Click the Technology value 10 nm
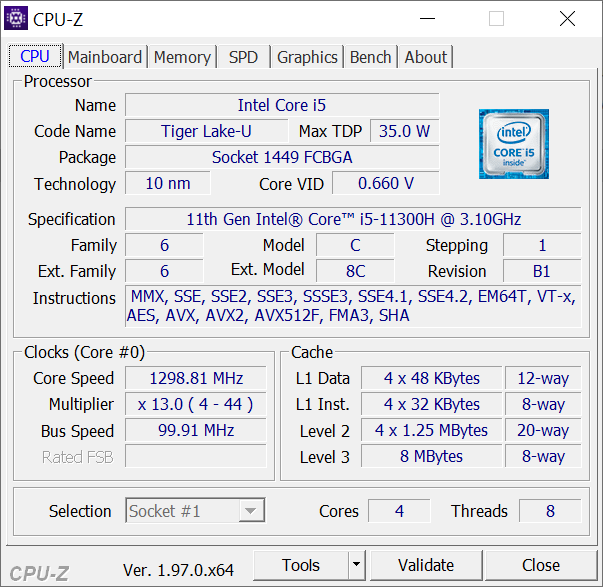 168,183
